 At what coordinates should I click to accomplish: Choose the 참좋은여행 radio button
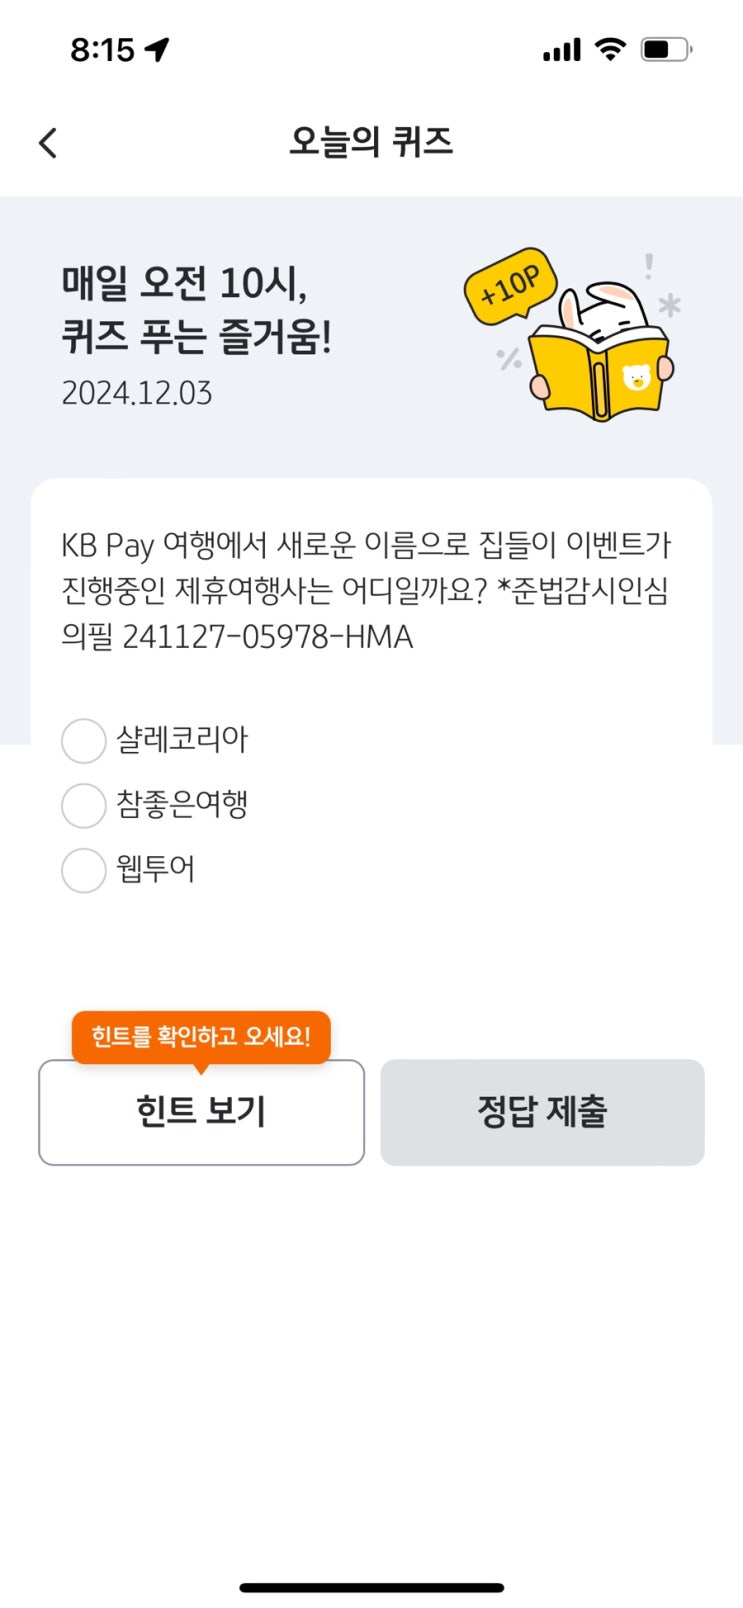[x=84, y=806]
